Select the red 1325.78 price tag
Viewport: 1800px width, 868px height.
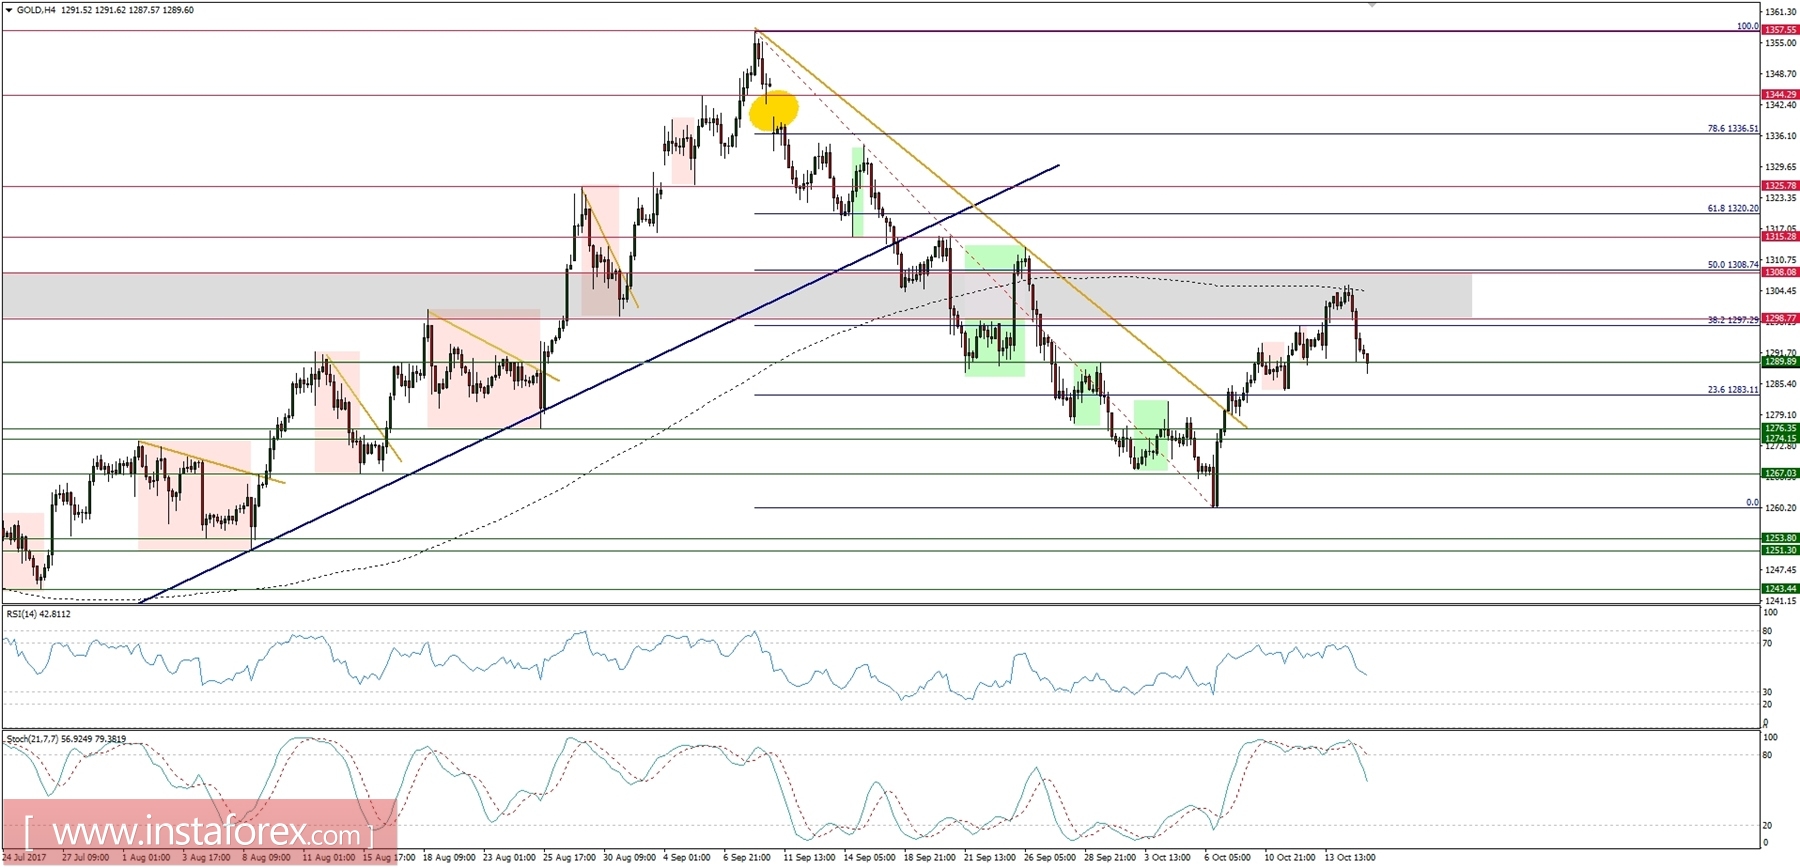pyautogui.click(x=1779, y=186)
